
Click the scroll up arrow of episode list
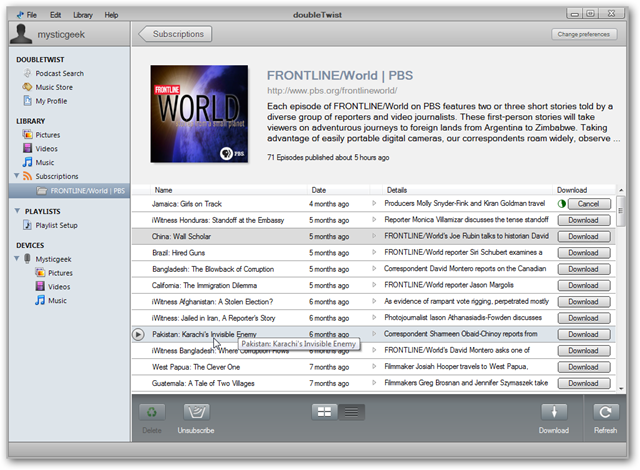621,190
